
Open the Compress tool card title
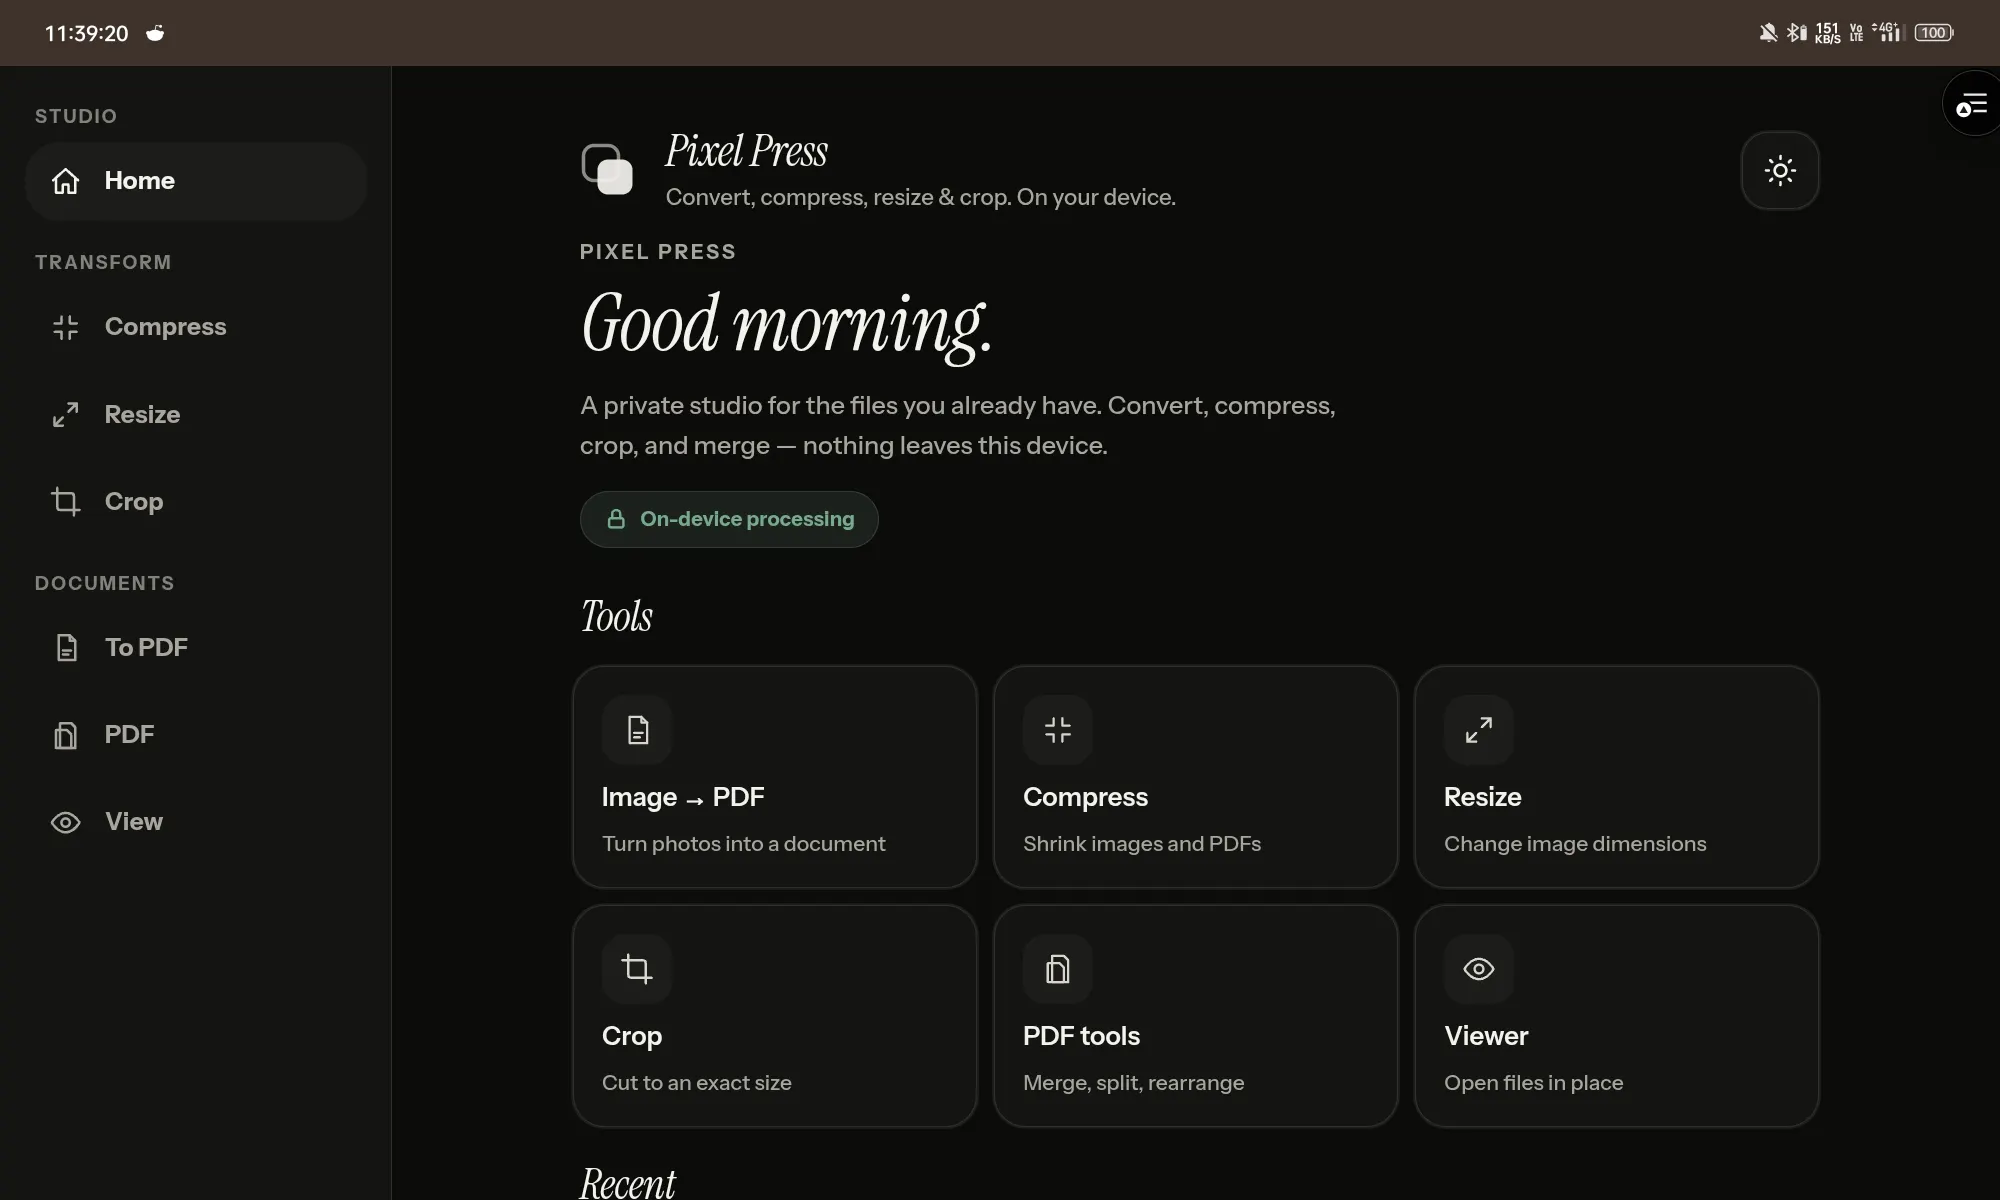(1086, 798)
